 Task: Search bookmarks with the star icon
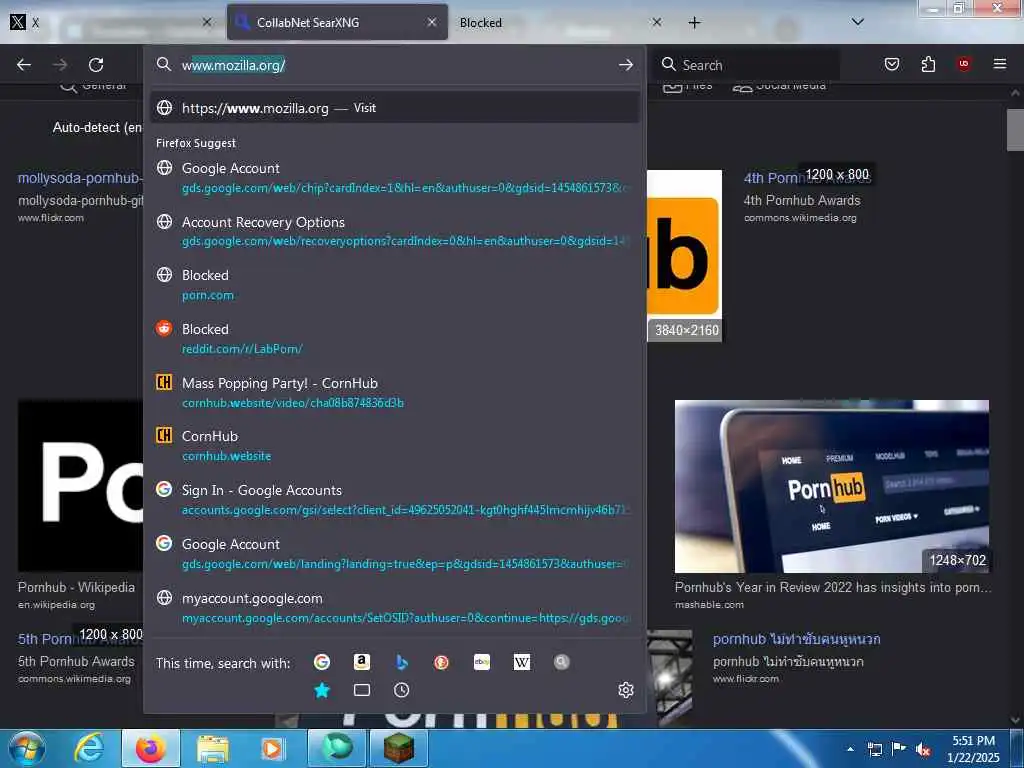(x=322, y=690)
